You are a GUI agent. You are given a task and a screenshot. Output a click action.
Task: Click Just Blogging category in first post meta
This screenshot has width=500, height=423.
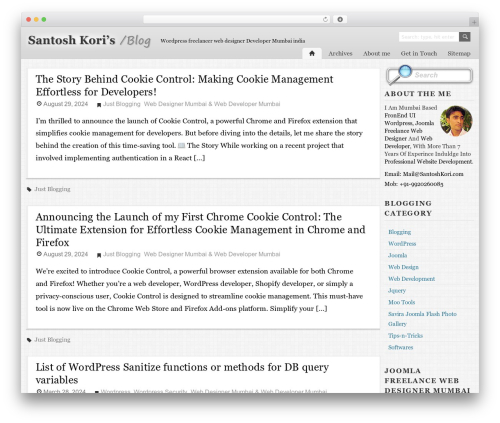(x=122, y=104)
